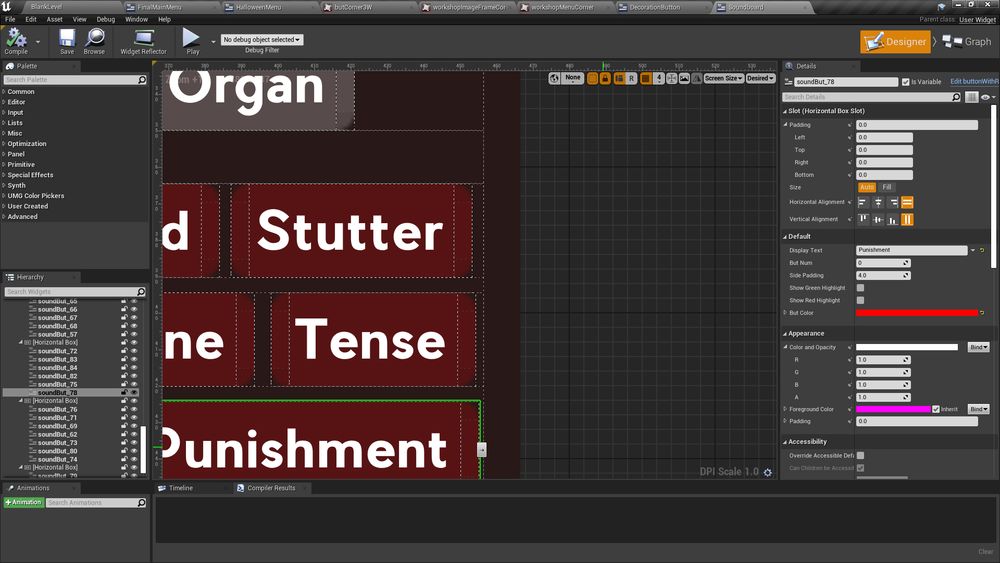Add a new Animation
1000x563 pixels.
click(24, 503)
